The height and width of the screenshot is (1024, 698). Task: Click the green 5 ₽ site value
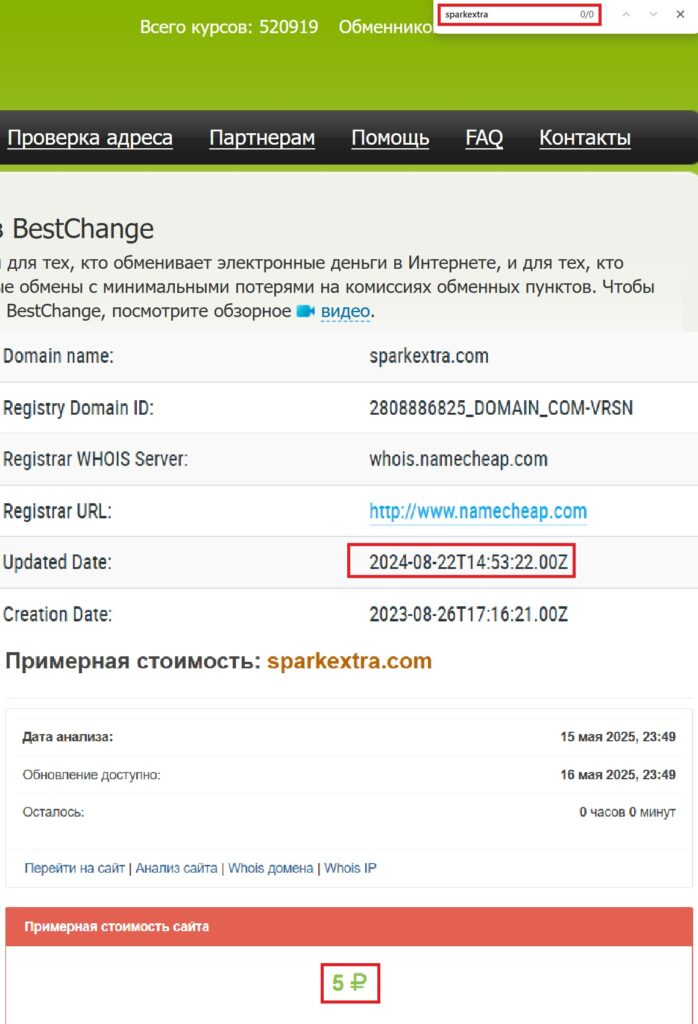click(348, 982)
